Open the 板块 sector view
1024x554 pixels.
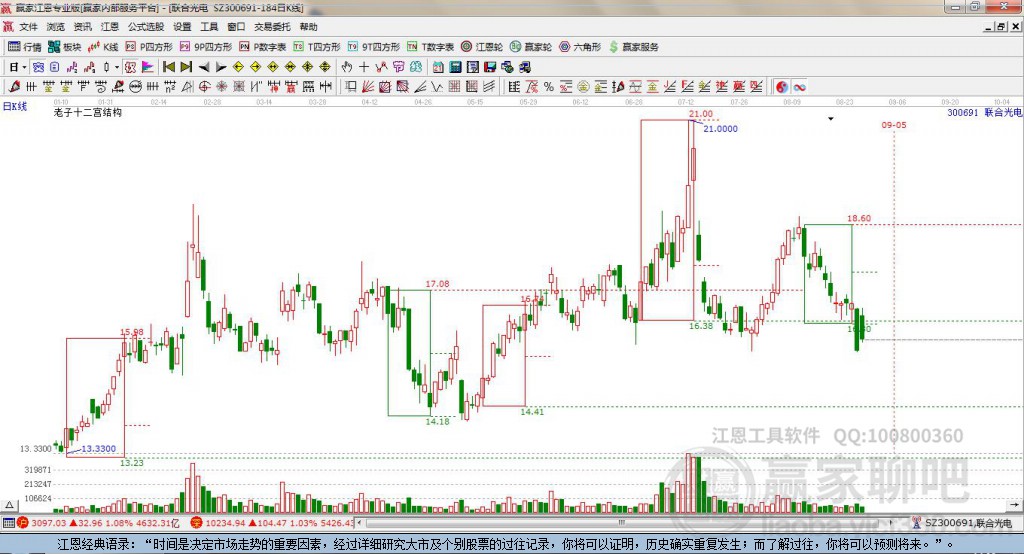point(65,47)
